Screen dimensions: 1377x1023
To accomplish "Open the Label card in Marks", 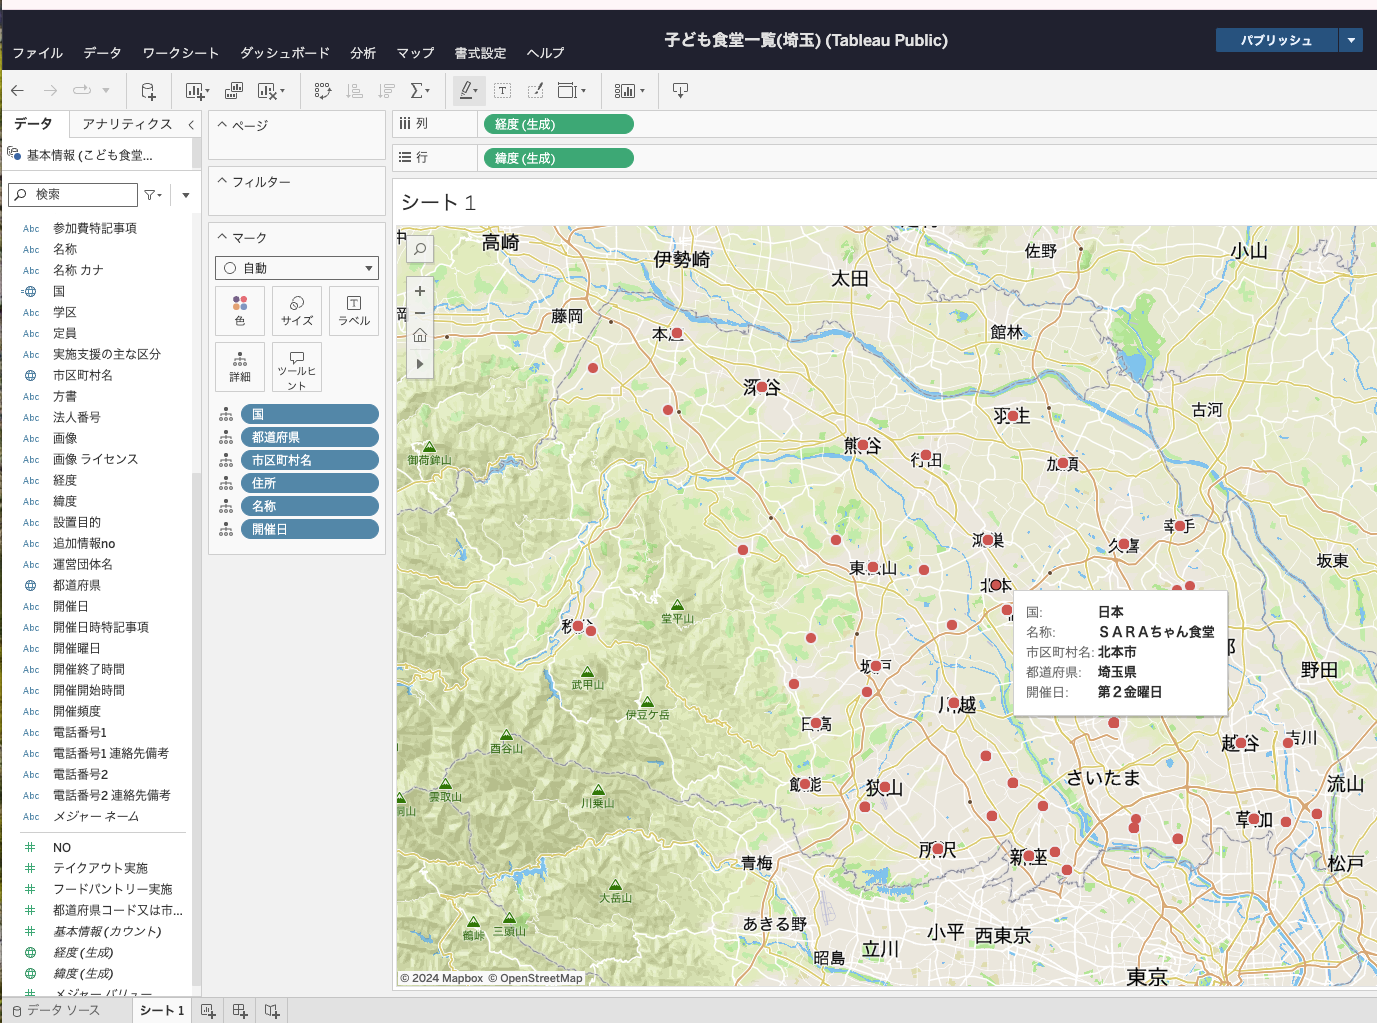I will click(354, 311).
